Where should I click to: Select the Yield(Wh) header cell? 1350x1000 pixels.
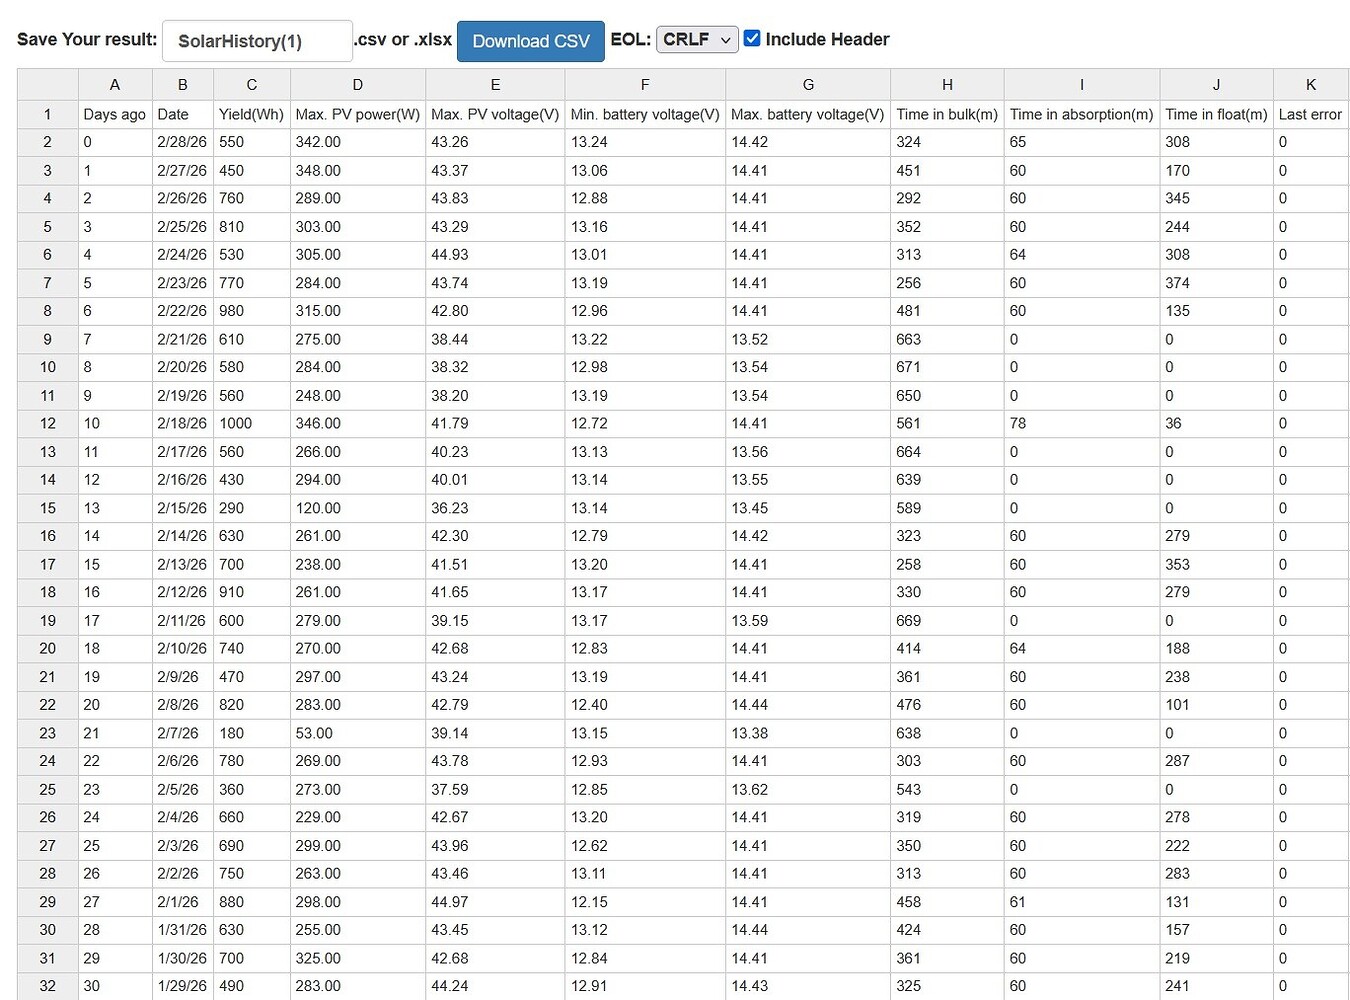pyautogui.click(x=251, y=114)
